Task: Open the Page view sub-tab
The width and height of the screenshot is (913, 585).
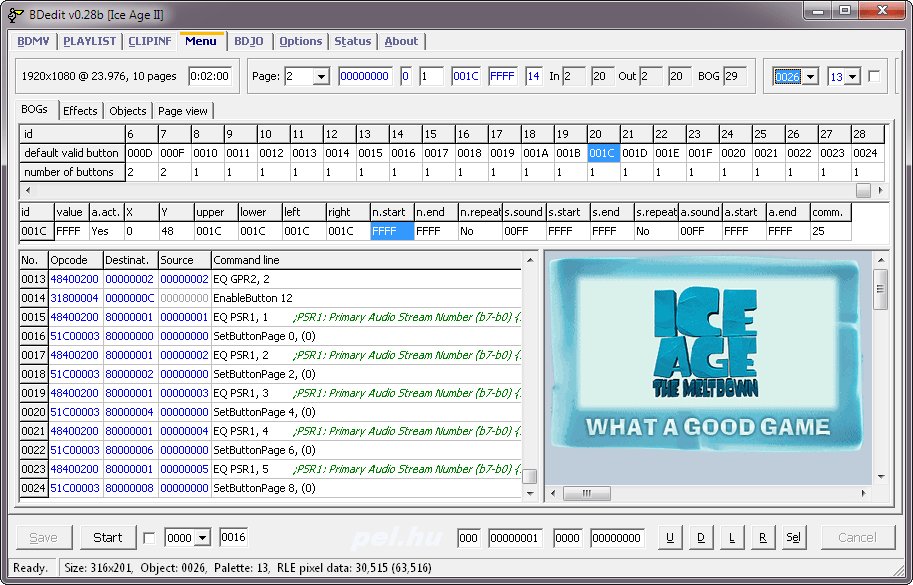Action: 183,111
